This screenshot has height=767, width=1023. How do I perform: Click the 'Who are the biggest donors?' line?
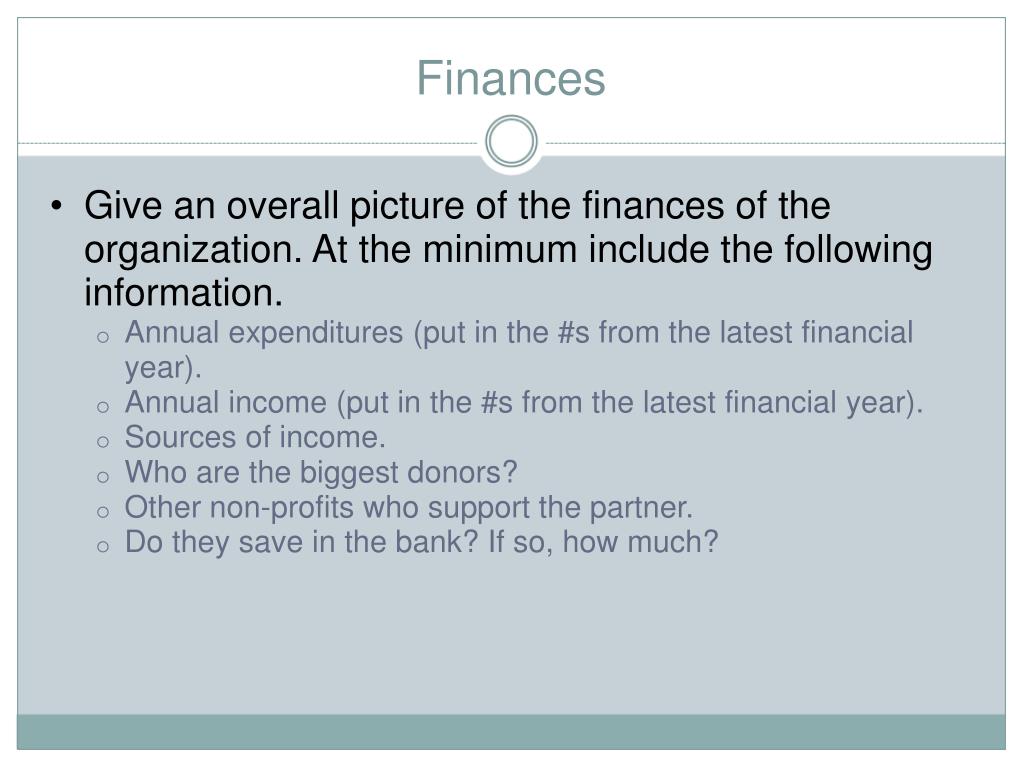(321, 472)
